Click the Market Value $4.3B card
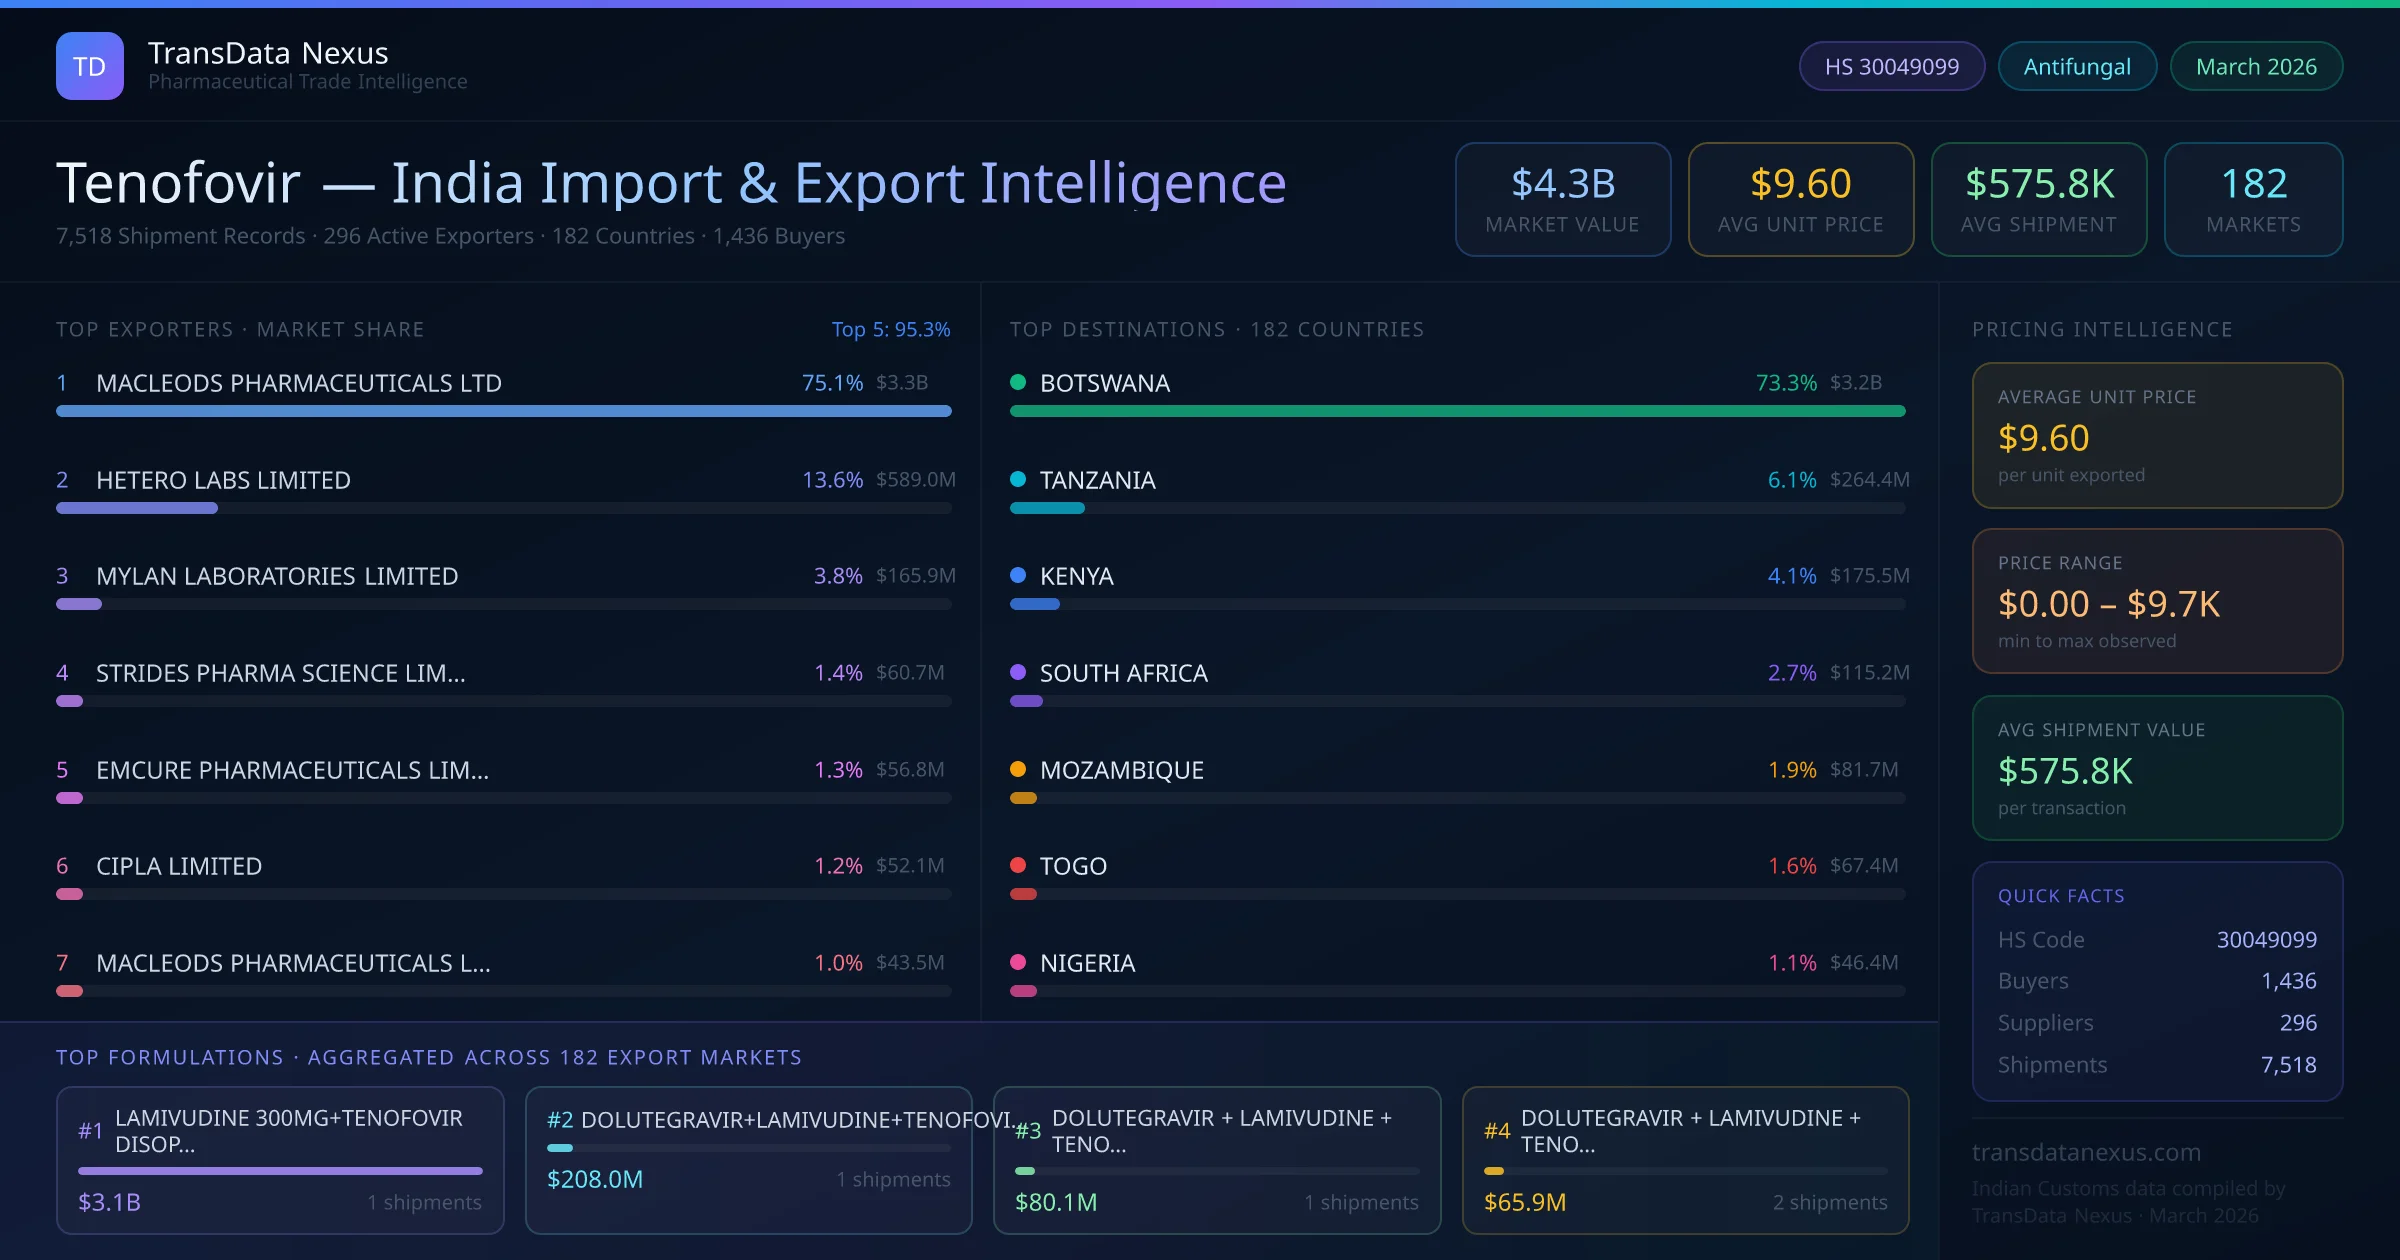The image size is (2400, 1260). [x=1562, y=199]
